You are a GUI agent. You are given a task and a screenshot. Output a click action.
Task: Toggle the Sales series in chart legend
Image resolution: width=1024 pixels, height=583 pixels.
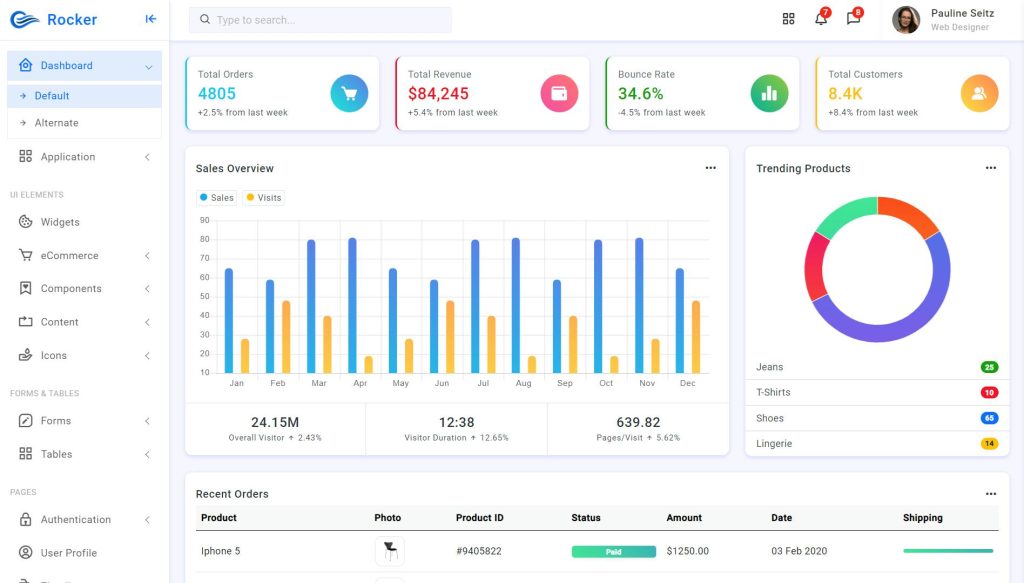coord(216,197)
